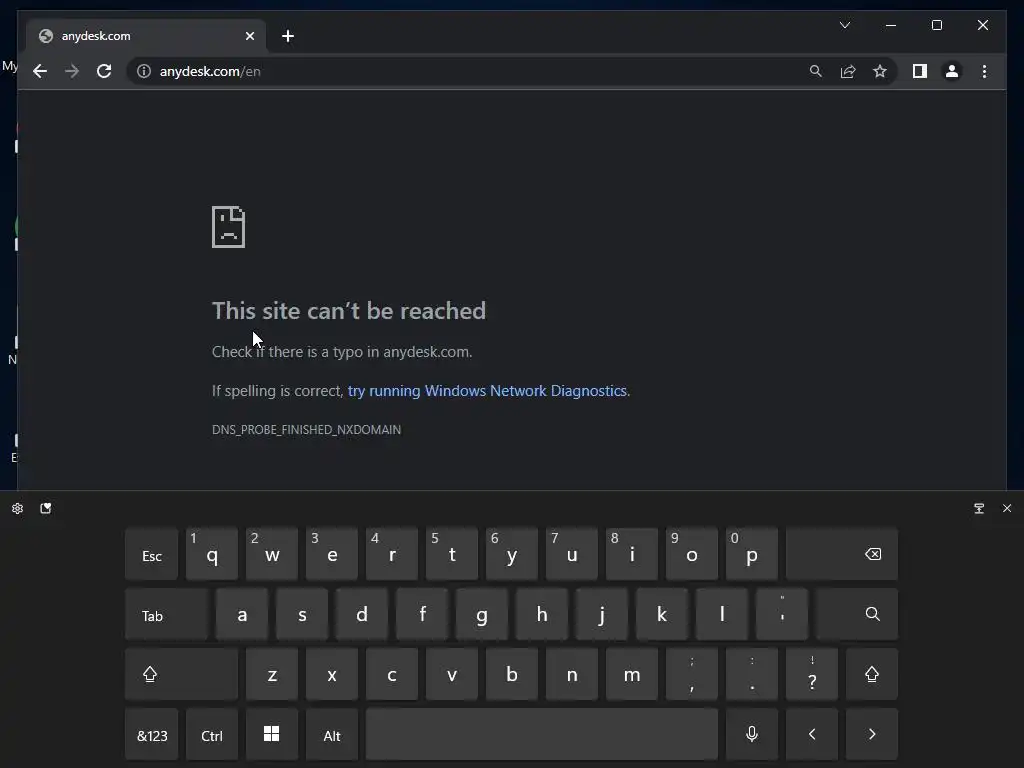Click the DNS_PROBE_FINISHED_NXDOMAIN error code
The image size is (1024, 768).
pyautogui.click(x=306, y=430)
